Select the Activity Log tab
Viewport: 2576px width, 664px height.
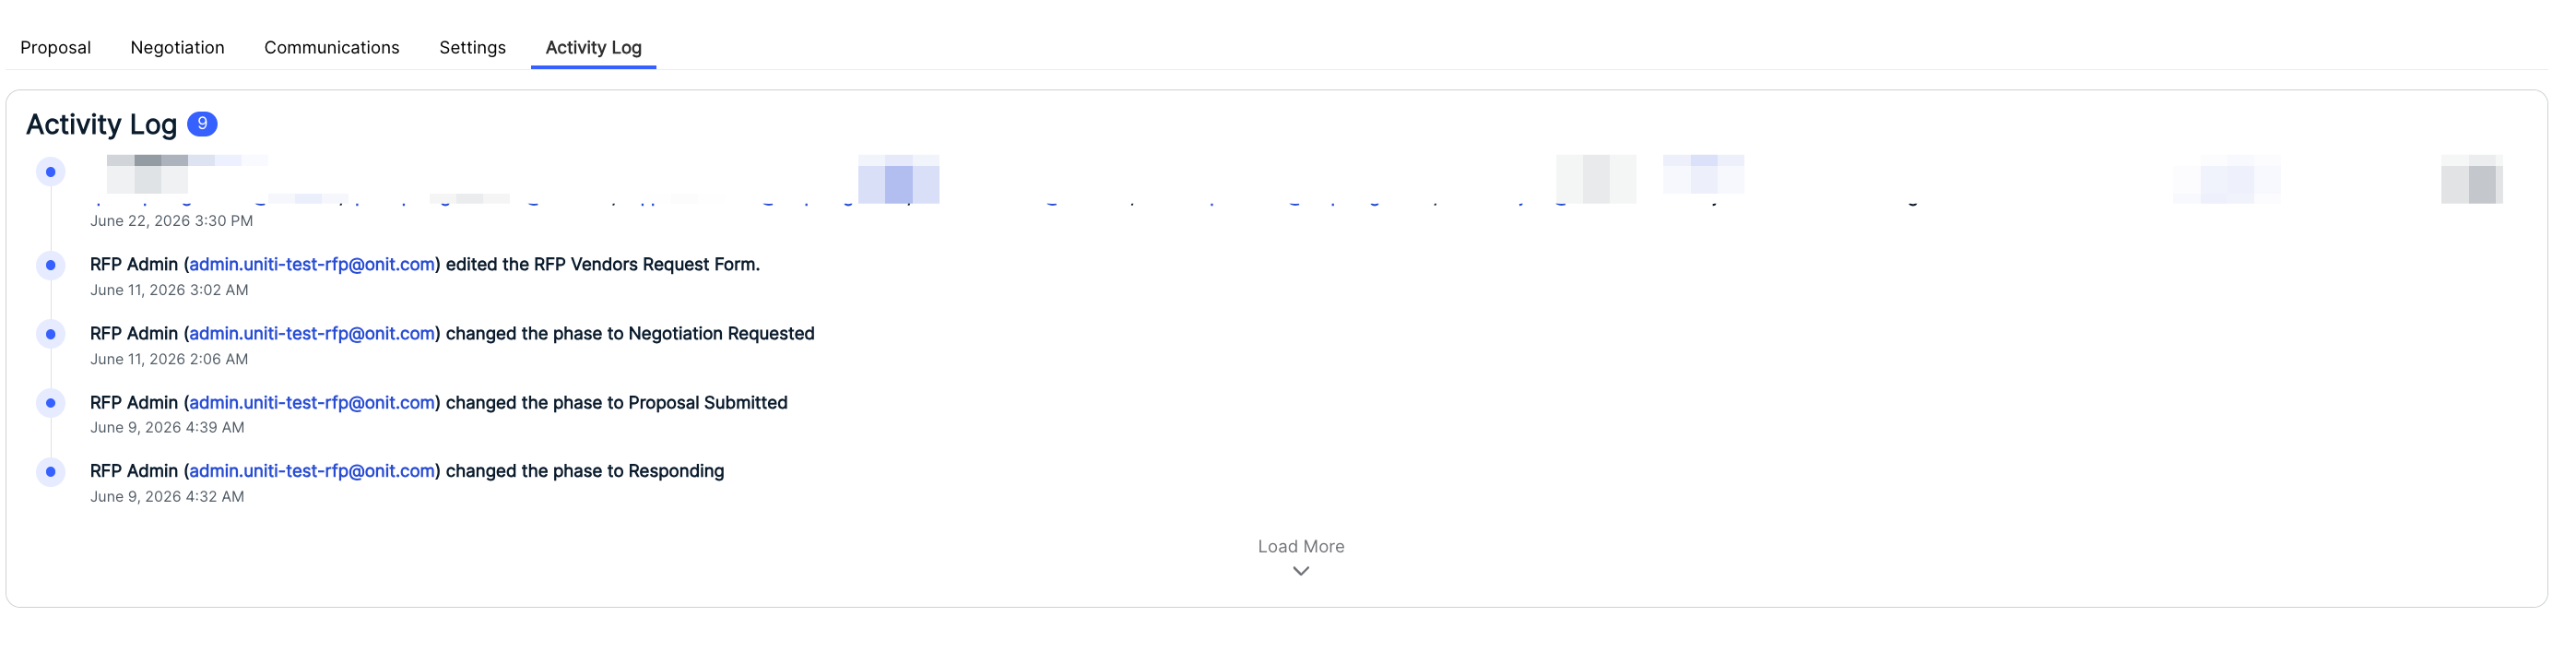[593, 47]
